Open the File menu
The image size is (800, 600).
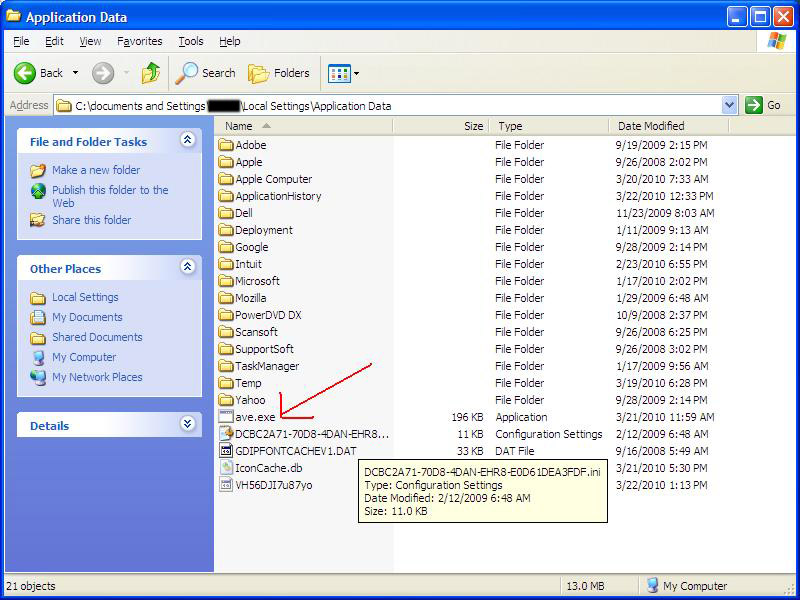click(x=21, y=41)
